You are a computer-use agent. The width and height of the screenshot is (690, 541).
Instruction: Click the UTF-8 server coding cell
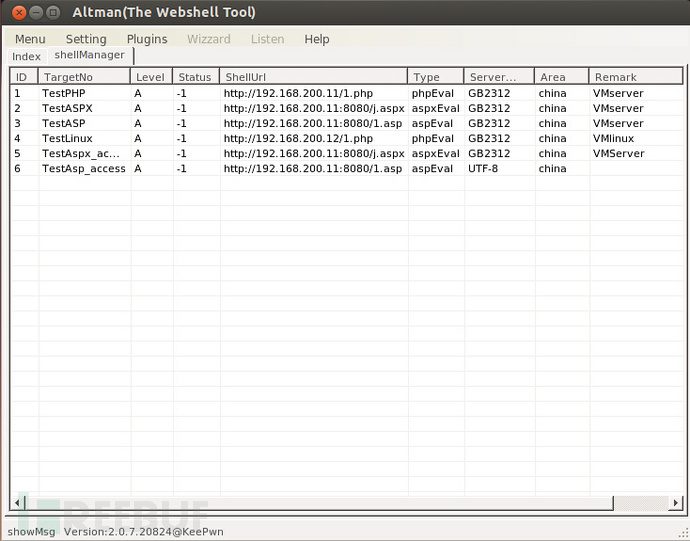(x=483, y=169)
